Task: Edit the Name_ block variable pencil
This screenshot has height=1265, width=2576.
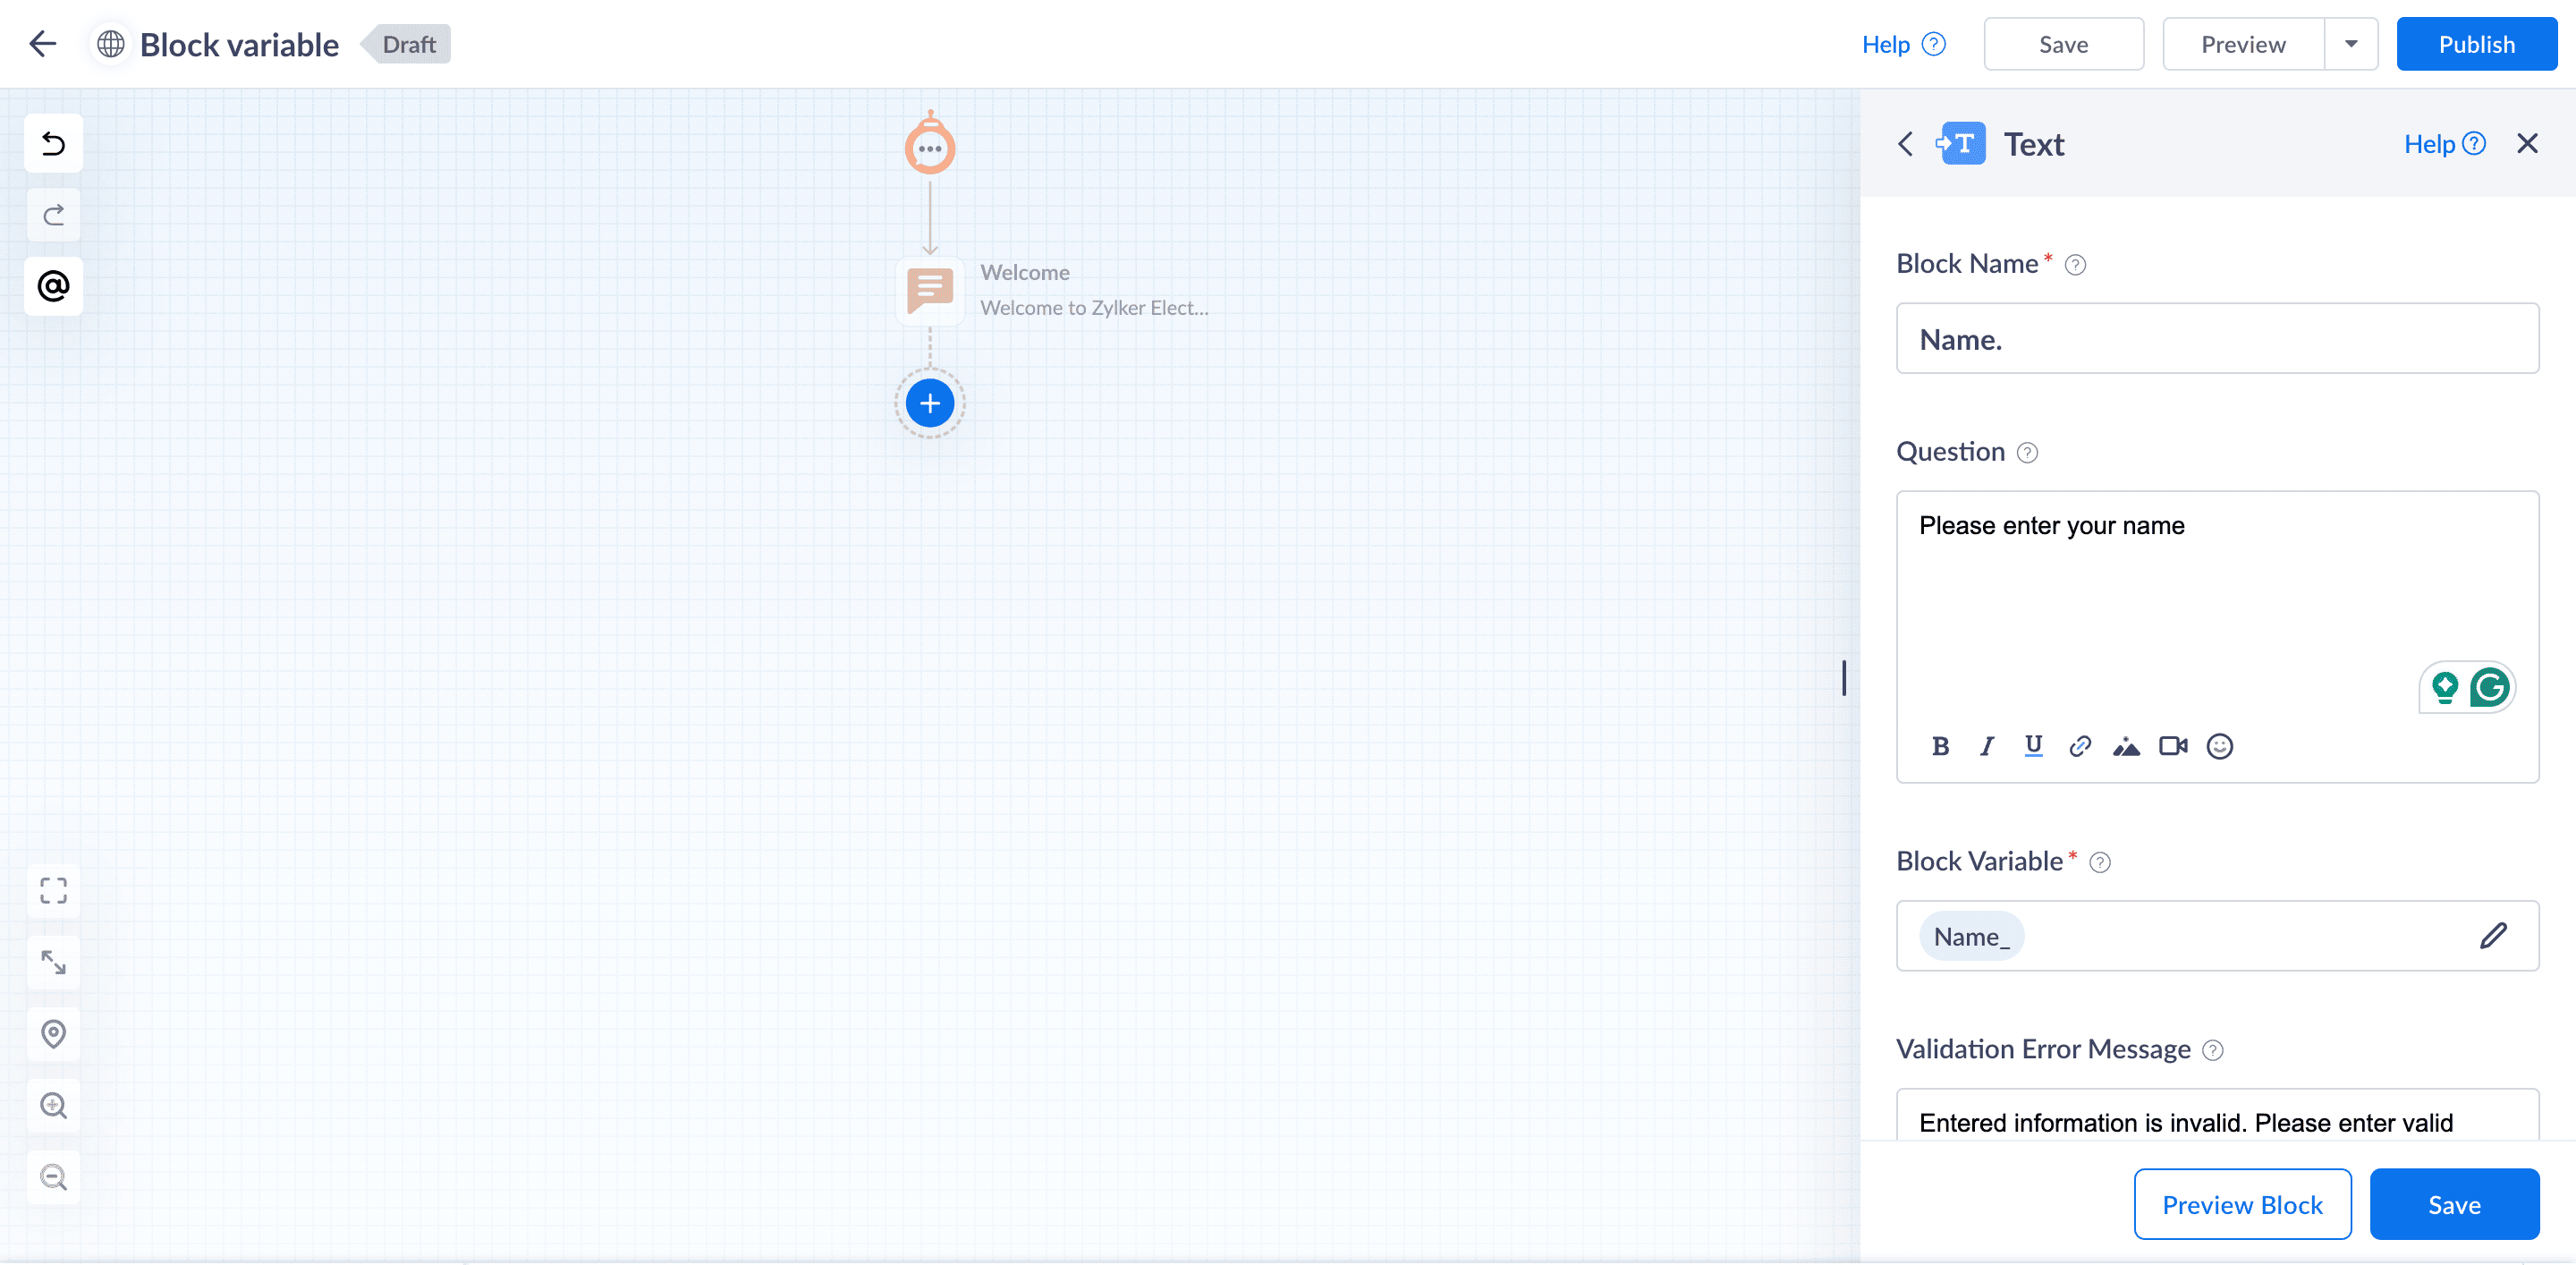Action: point(2493,936)
